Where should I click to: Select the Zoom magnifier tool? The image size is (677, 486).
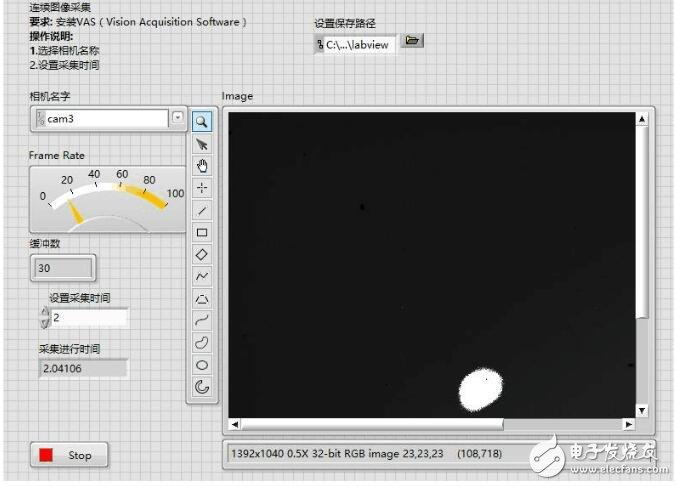202,121
